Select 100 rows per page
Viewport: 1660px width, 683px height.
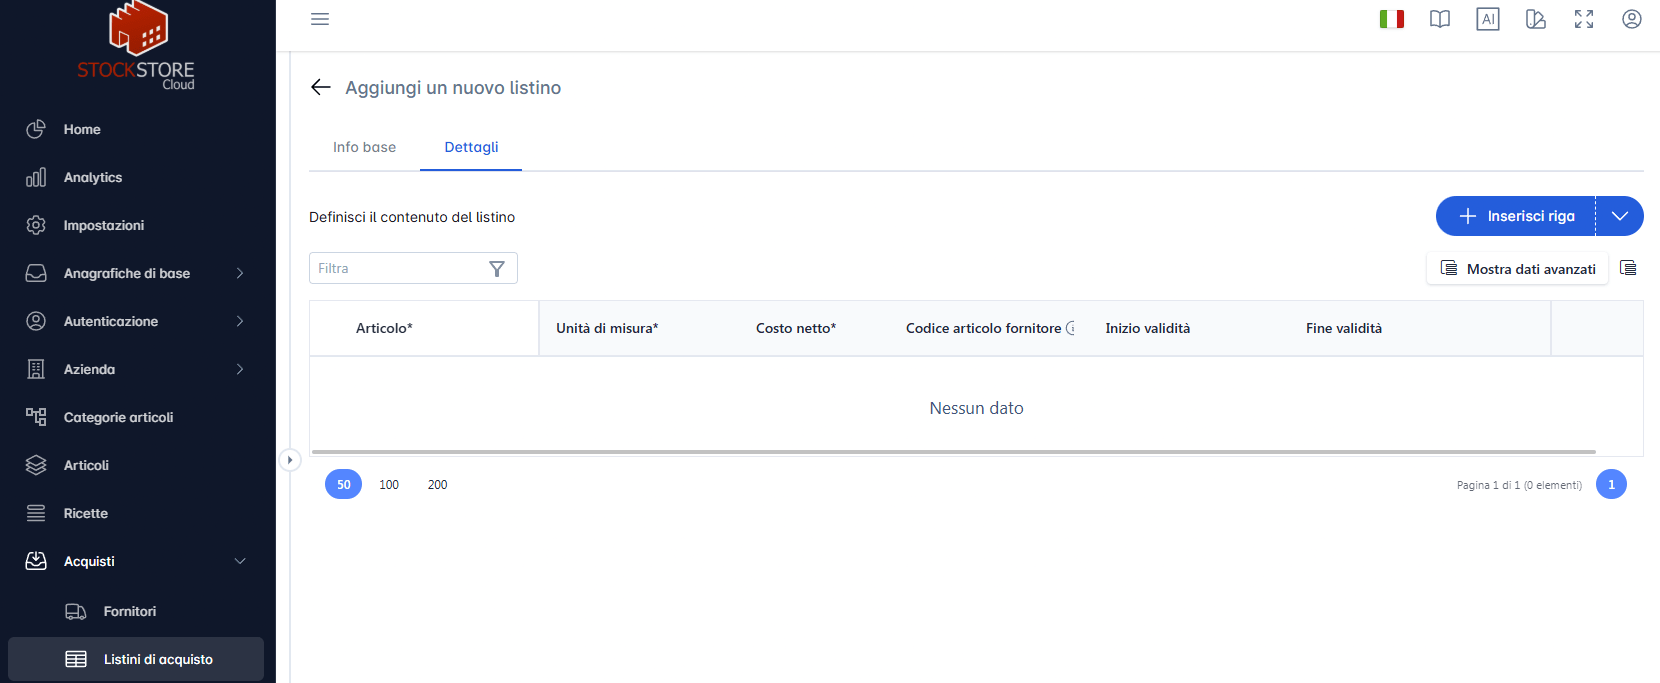(x=389, y=484)
